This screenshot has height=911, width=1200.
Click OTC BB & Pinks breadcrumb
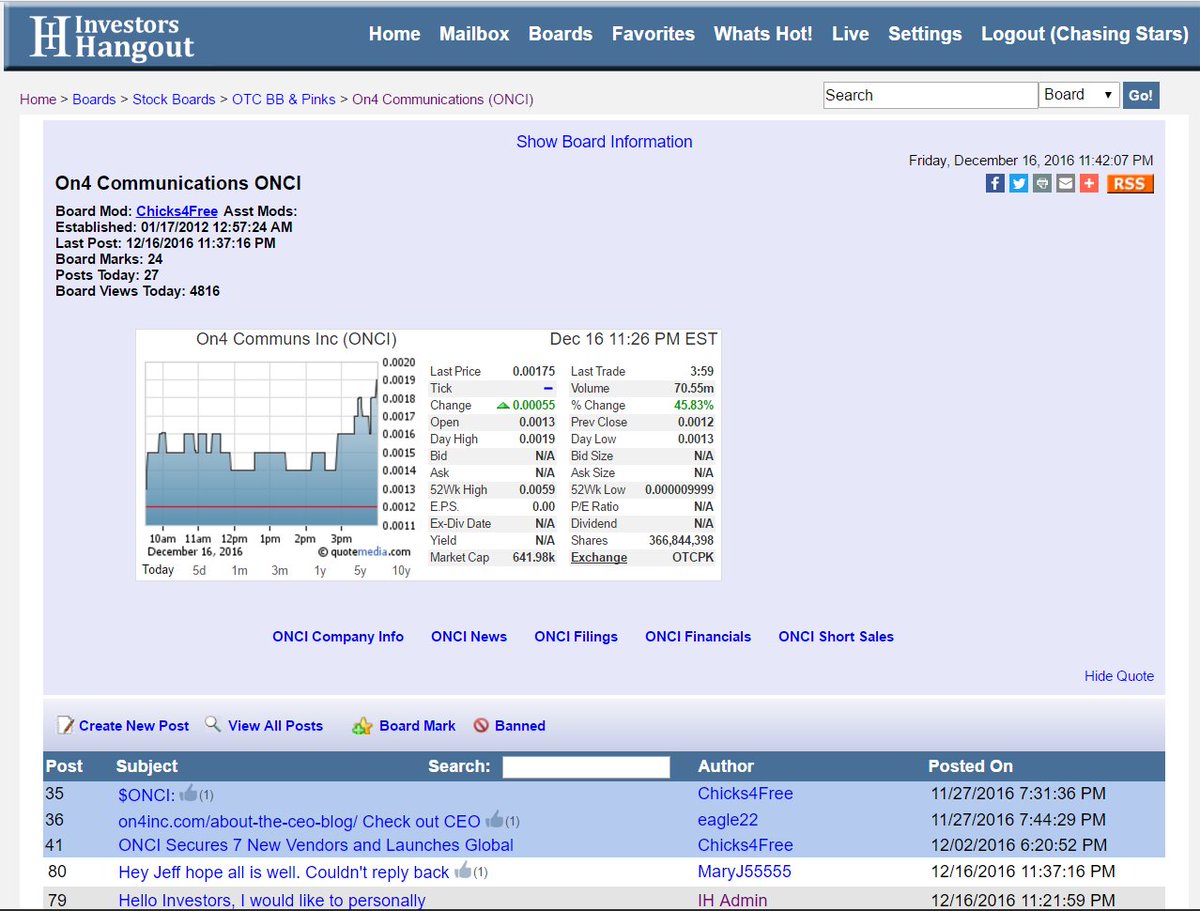click(284, 99)
